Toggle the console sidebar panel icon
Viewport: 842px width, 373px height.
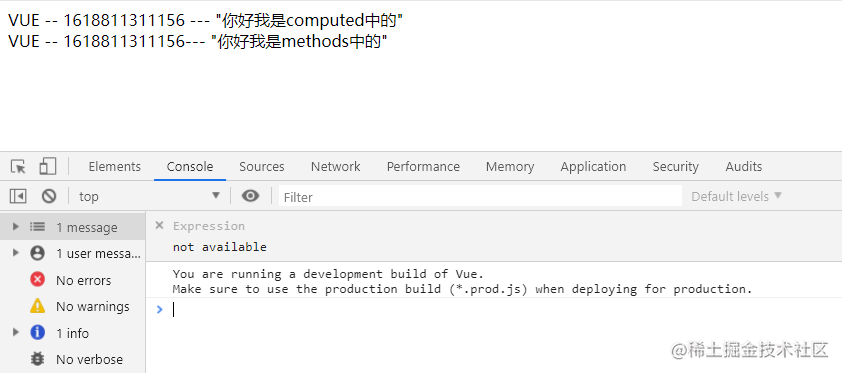(x=18, y=196)
